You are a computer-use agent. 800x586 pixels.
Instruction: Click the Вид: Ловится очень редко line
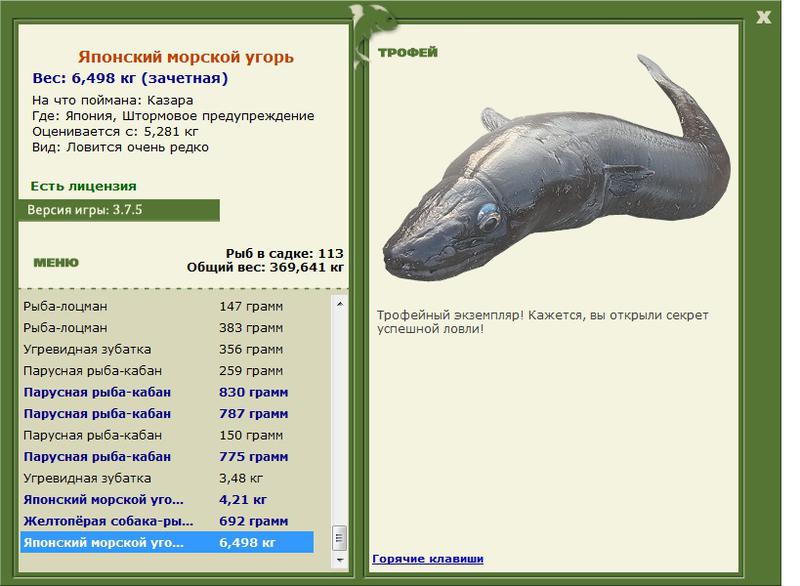tap(120, 147)
